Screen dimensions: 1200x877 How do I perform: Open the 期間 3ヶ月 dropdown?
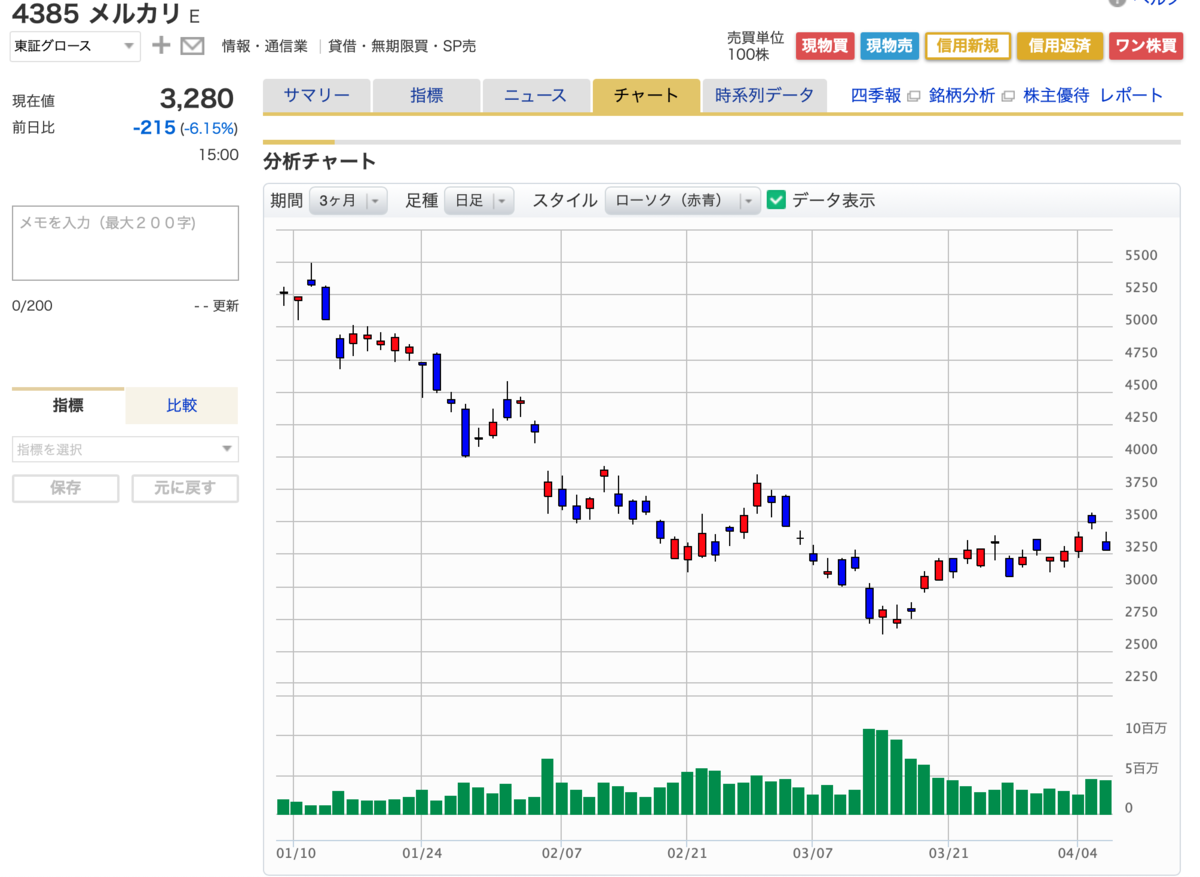click(347, 200)
